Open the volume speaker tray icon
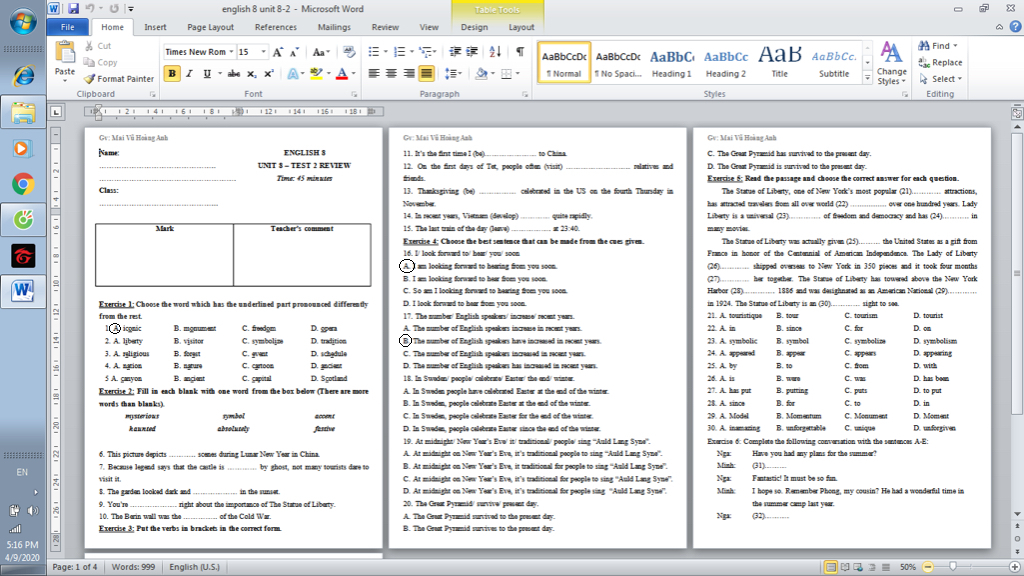1024x576 pixels. [x=32, y=511]
